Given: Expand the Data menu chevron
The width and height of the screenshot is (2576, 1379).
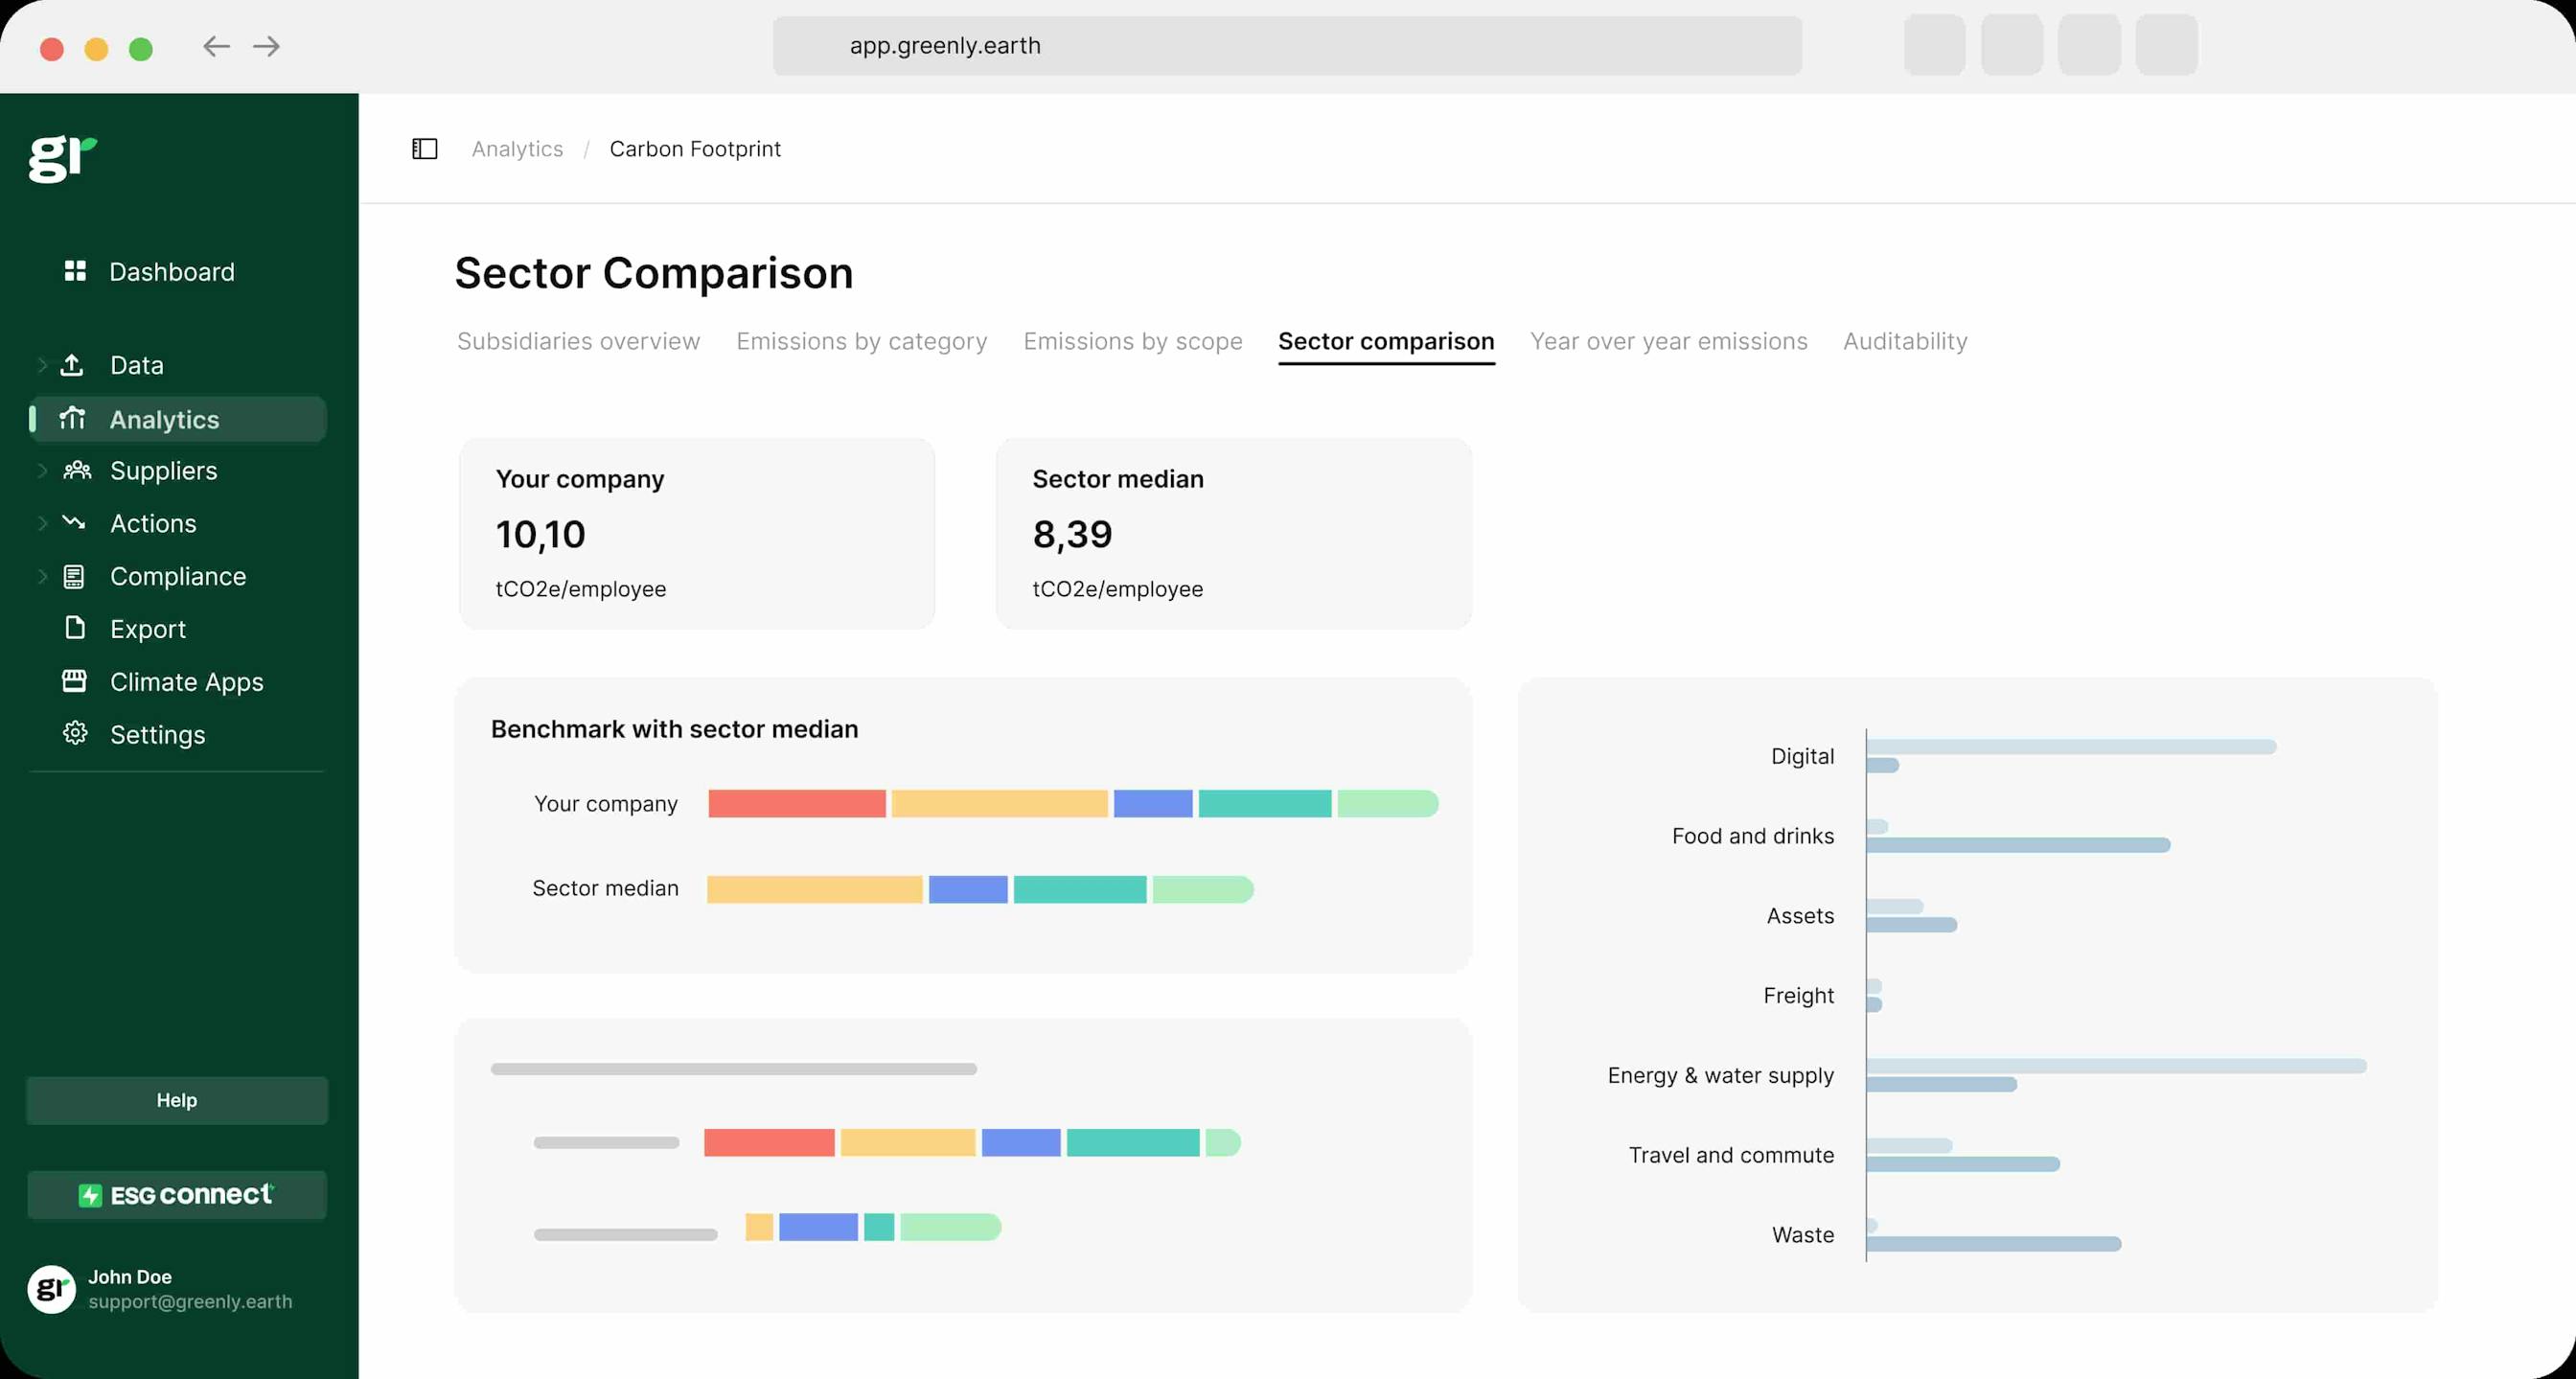Looking at the screenshot, I should (x=42, y=365).
